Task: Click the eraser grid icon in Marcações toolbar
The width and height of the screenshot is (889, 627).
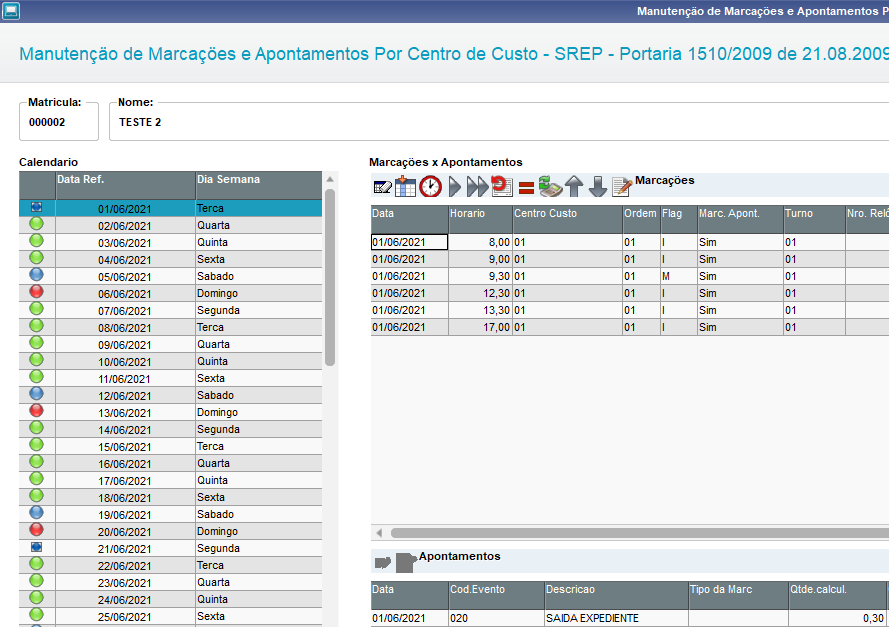Action: (382, 187)
